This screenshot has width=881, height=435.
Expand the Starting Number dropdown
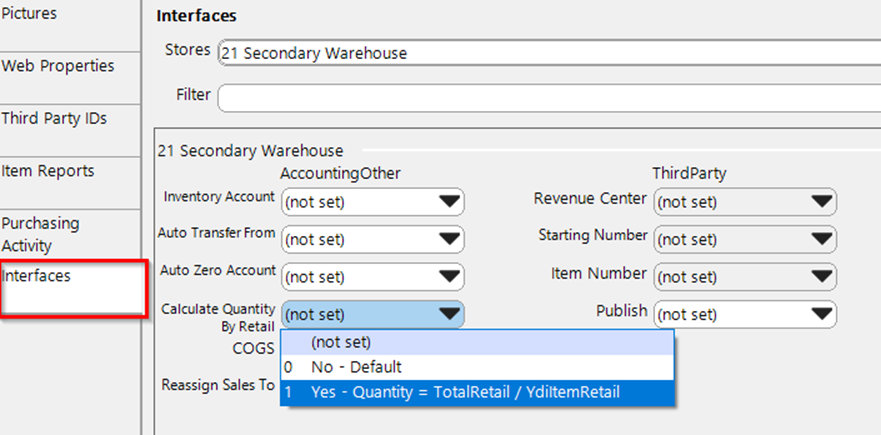pos(744,239)
